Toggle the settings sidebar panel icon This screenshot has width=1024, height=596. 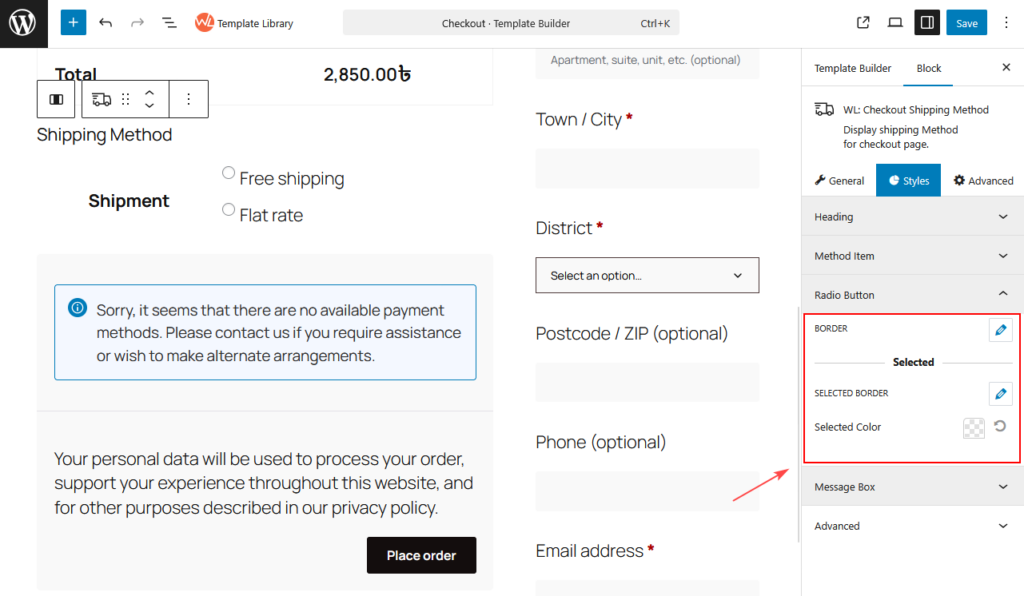(x=927, y=22)
